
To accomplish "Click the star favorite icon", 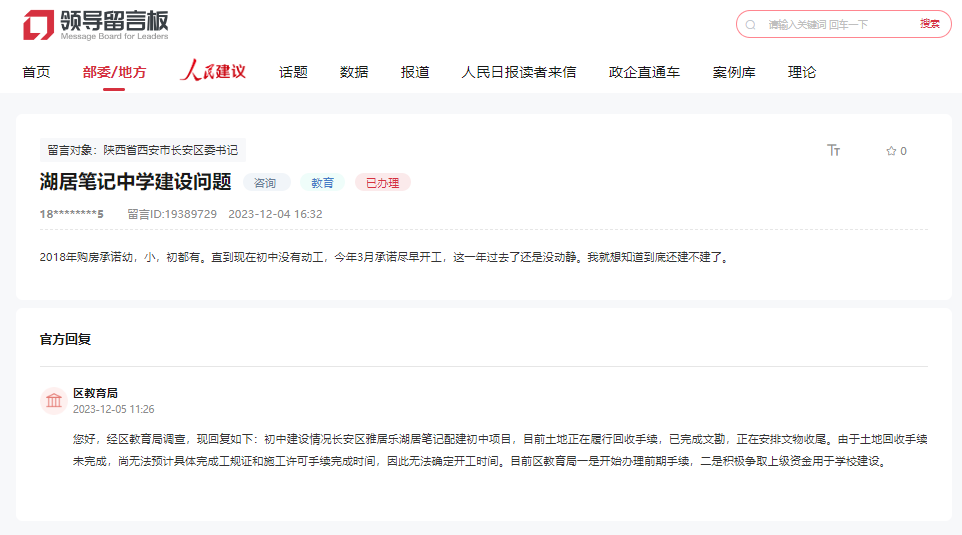I will coord(891,151).
